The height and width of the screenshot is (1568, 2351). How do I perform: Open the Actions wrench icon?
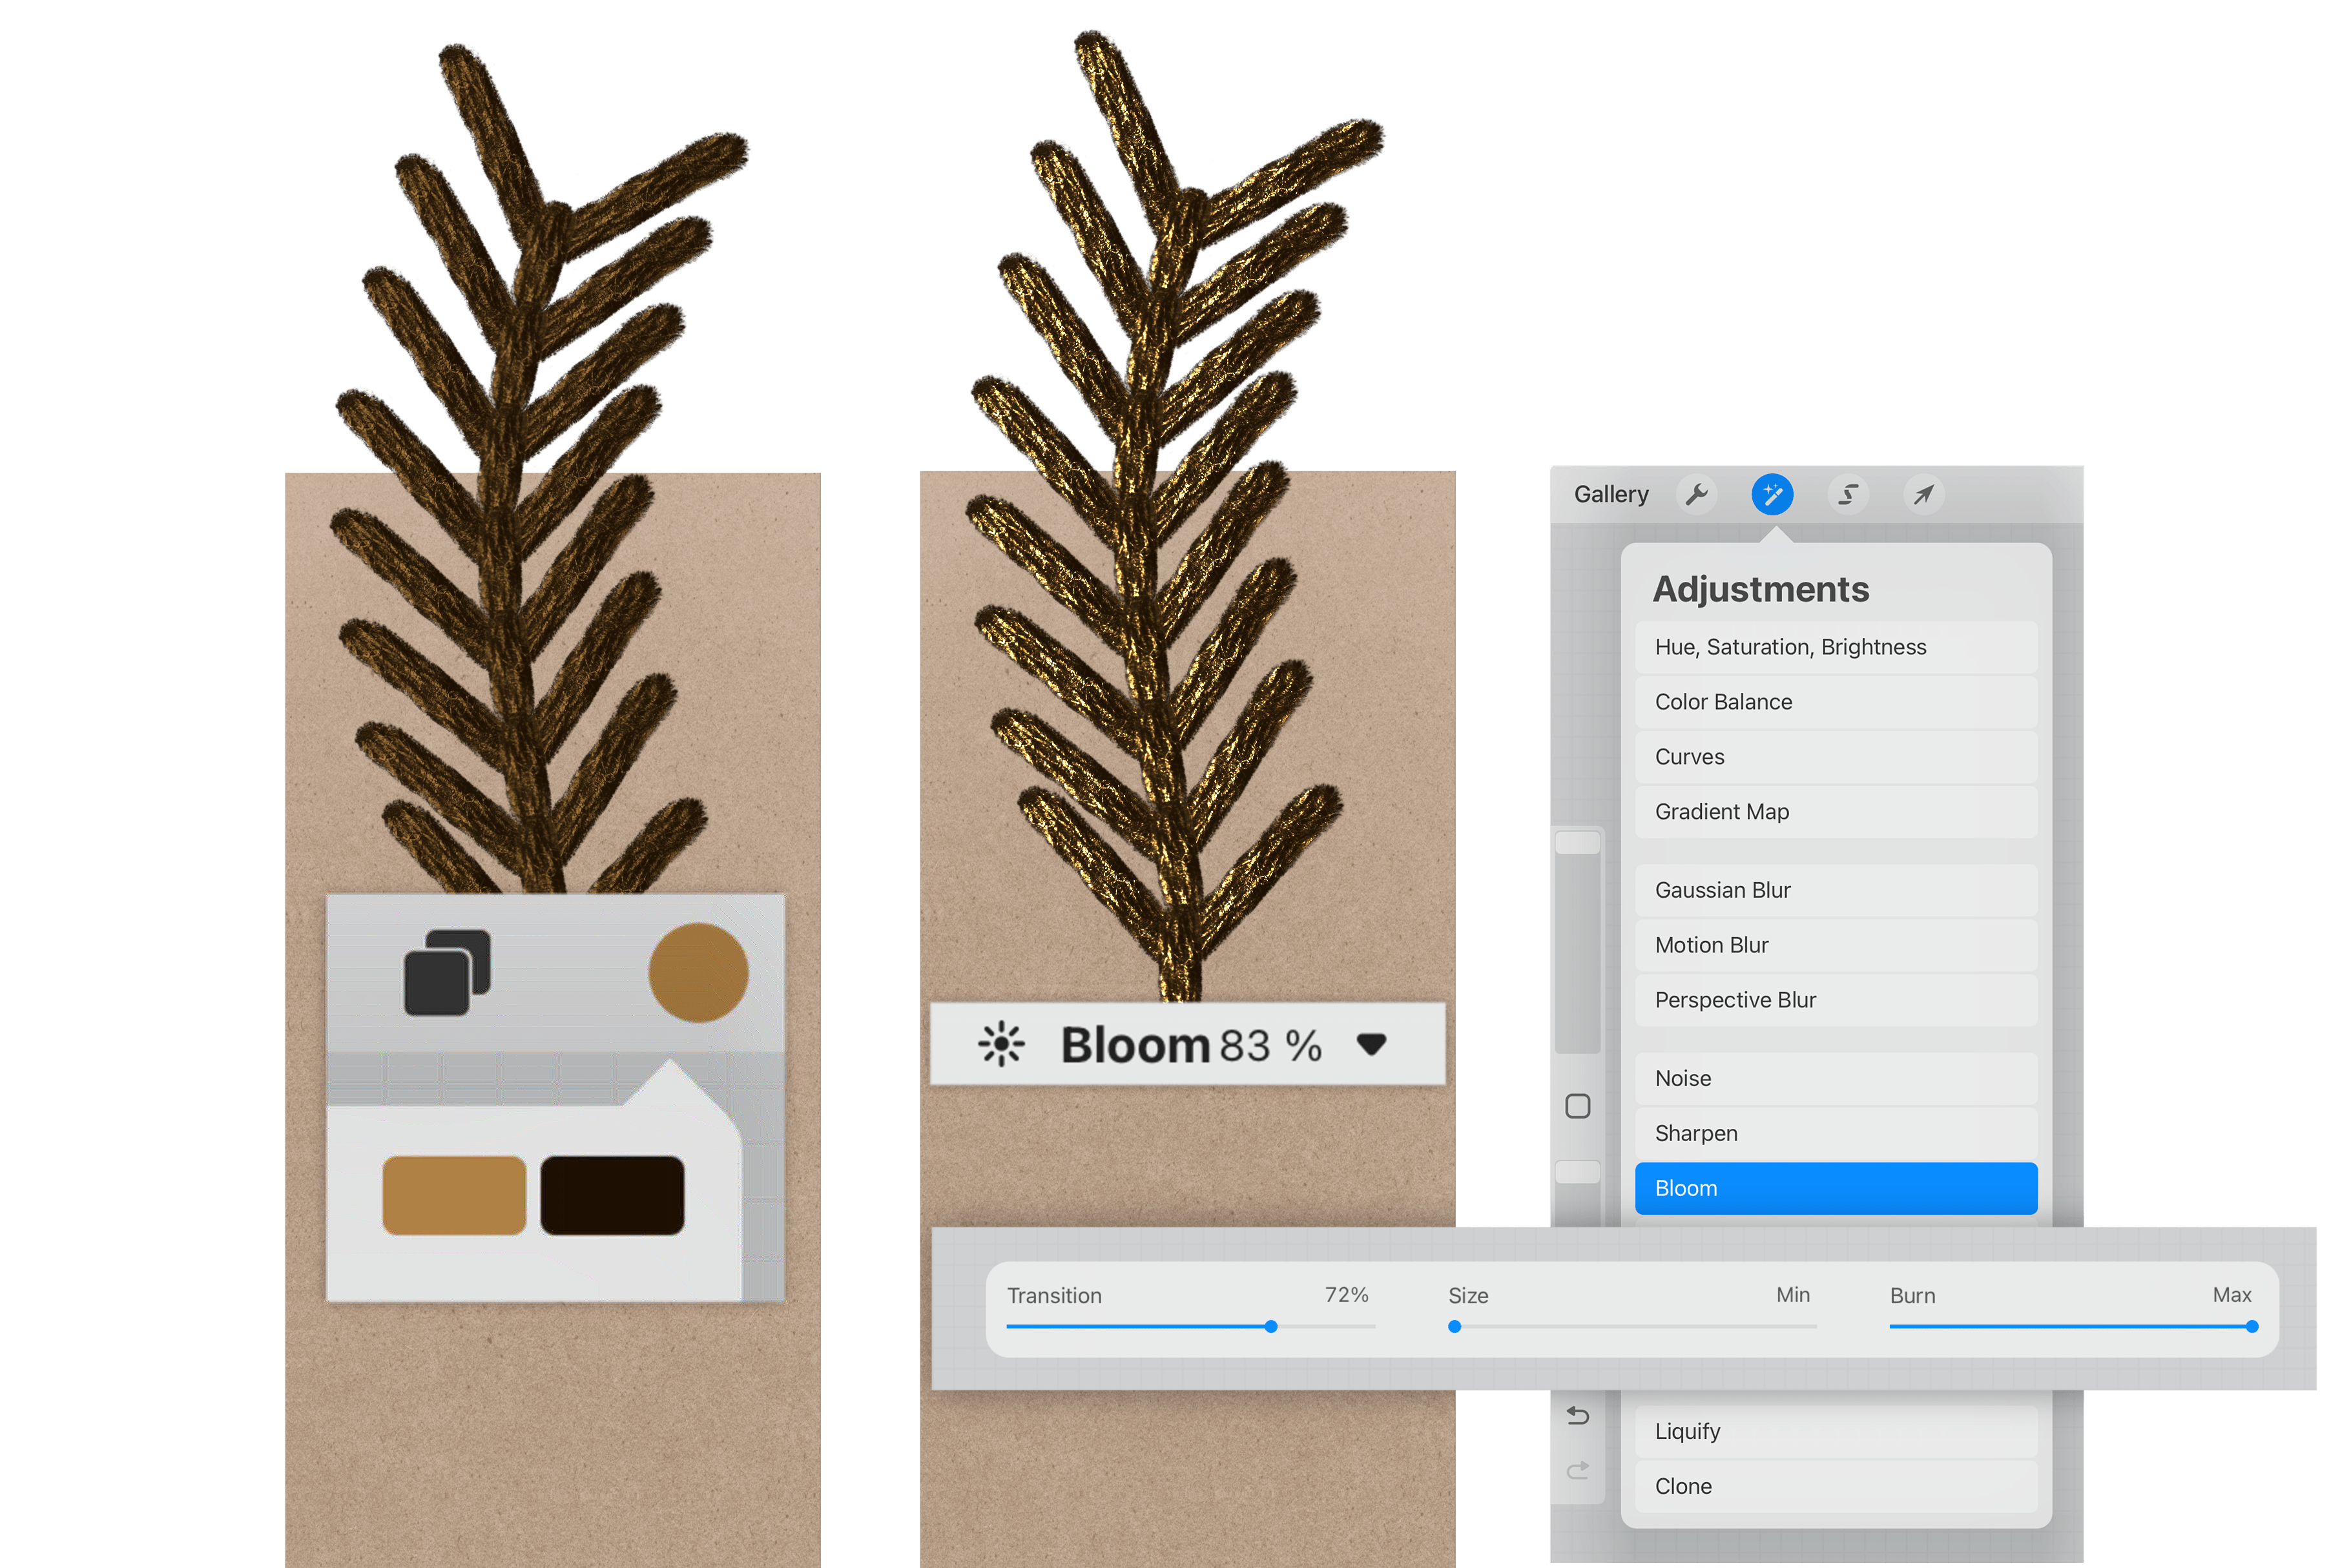pos(1696,494)
